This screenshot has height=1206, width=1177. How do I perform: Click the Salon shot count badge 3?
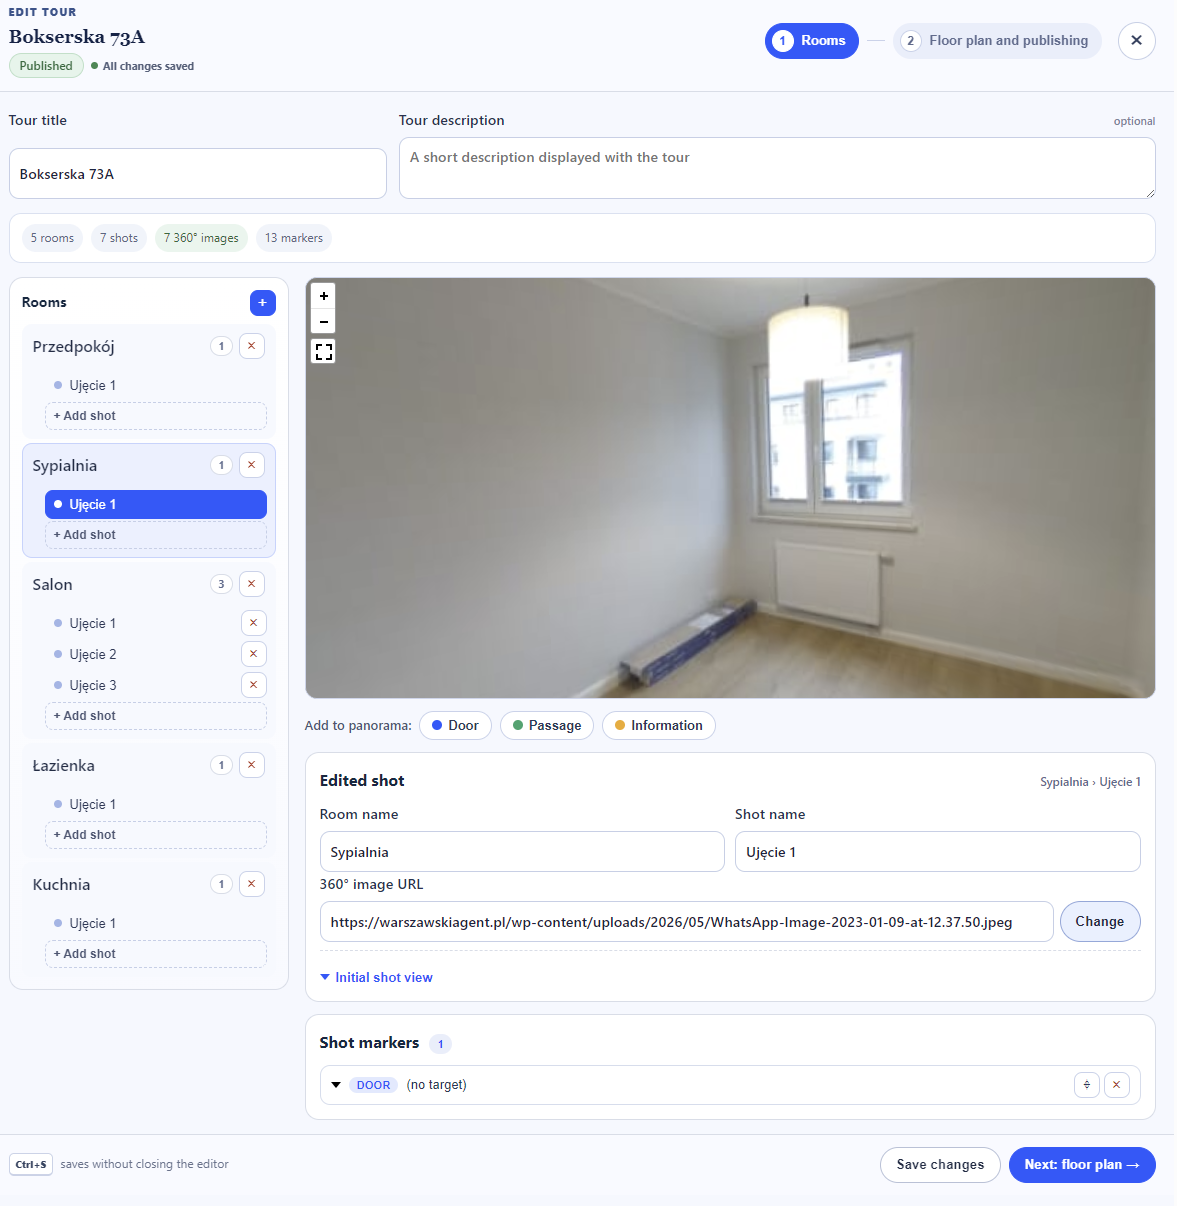pyautogui.click(x=221, y=584)
